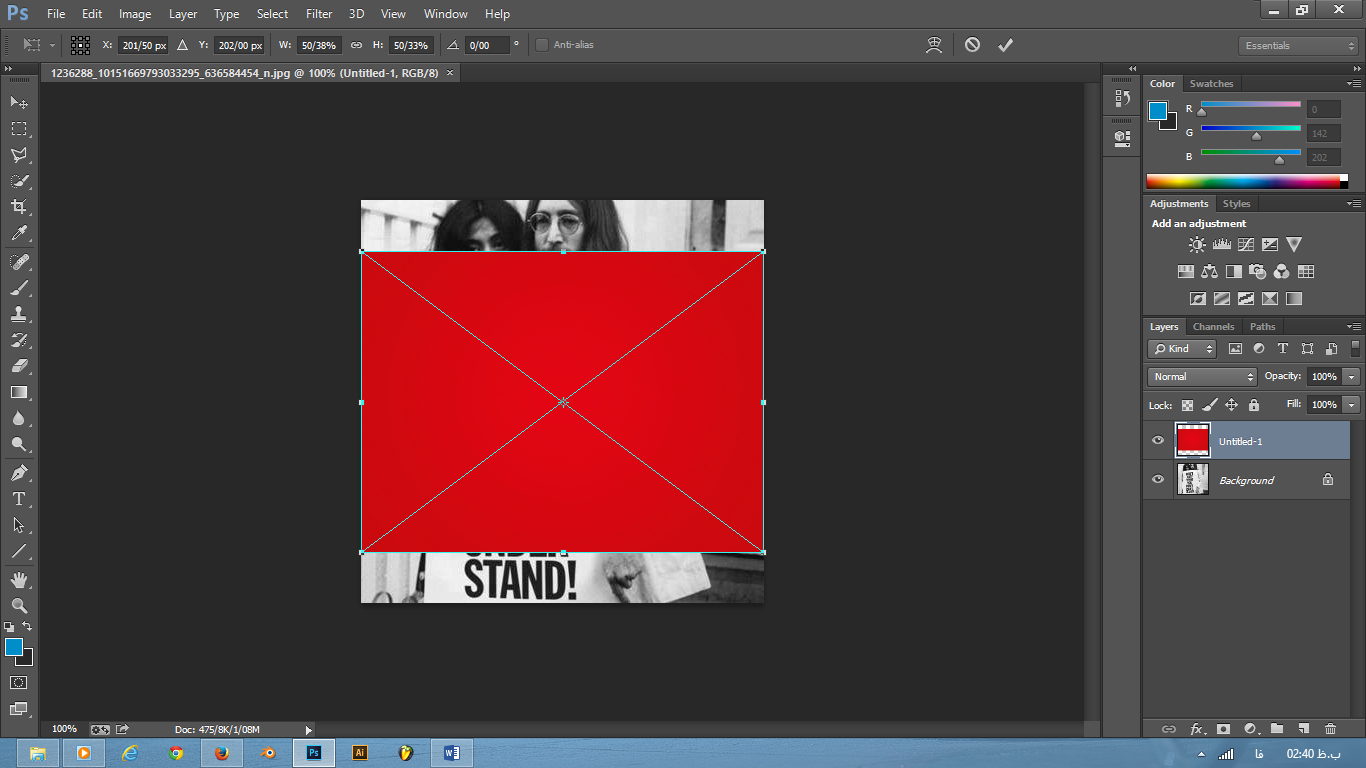Expand the layer Opacity dropdown arrow
The height and width of the screenshot is (768, 1366).
(1351, 377)
